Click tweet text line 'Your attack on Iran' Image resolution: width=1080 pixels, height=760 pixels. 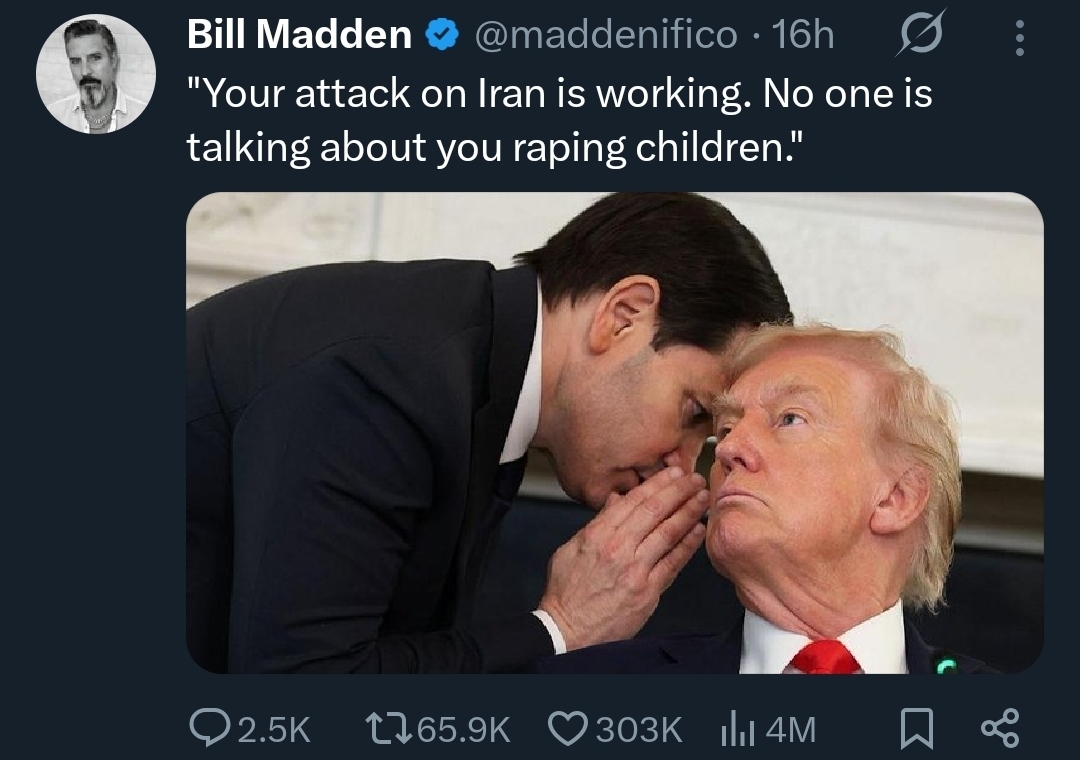[559, 93]
